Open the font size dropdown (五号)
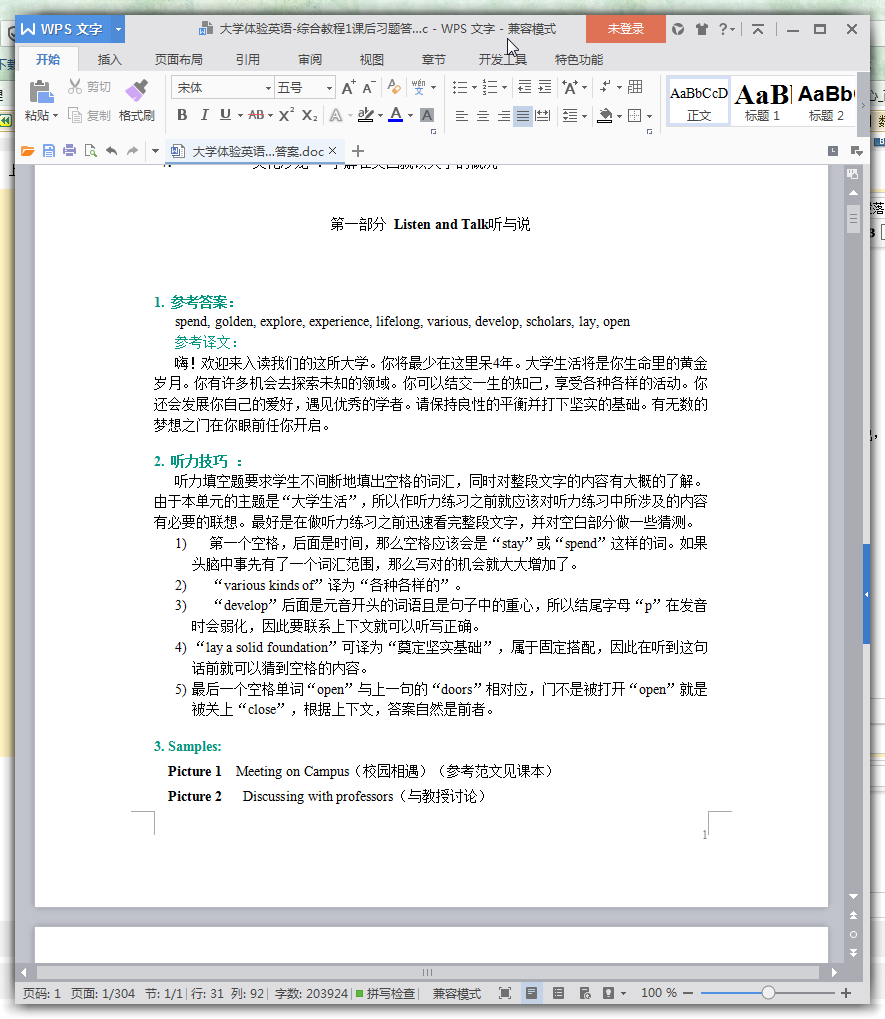The height and width of the screenshot is (1019, 885). point(329,88)
